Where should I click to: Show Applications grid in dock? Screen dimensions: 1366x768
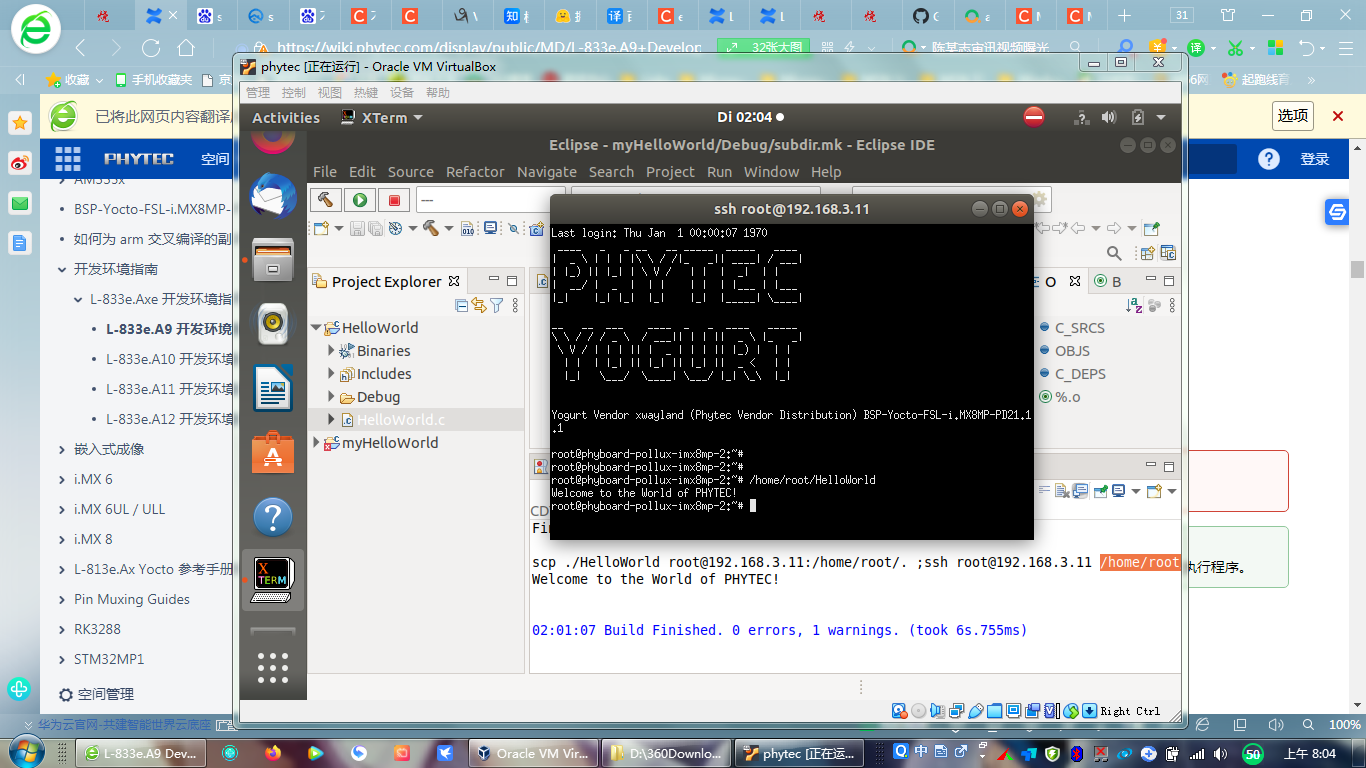(x=273, y=667)
